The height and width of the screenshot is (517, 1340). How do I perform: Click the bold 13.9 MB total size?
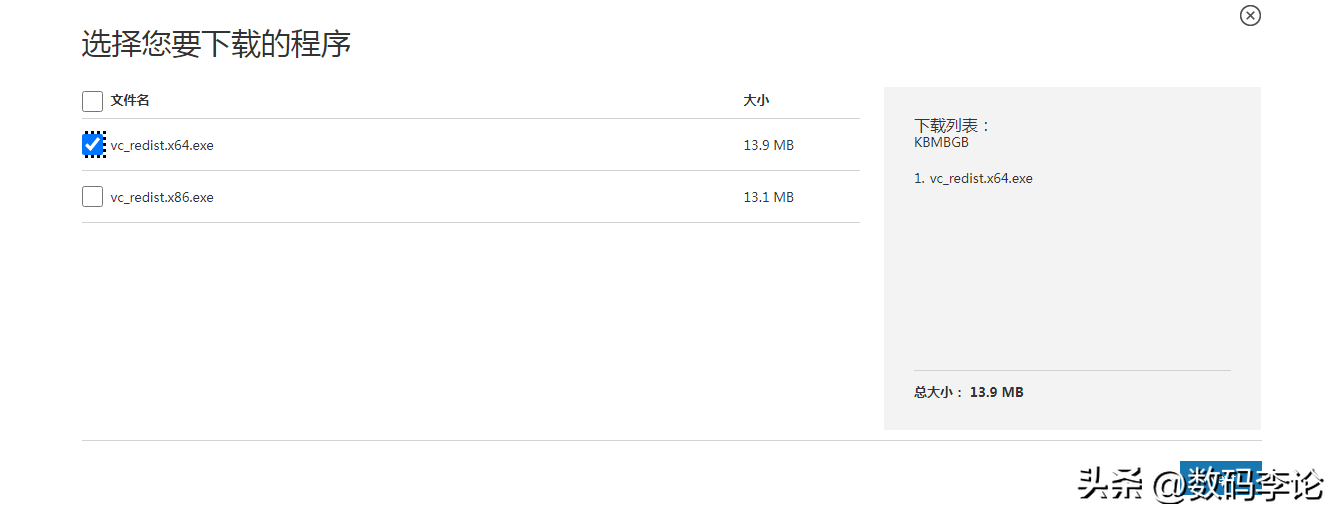click(x=997, y=392)
